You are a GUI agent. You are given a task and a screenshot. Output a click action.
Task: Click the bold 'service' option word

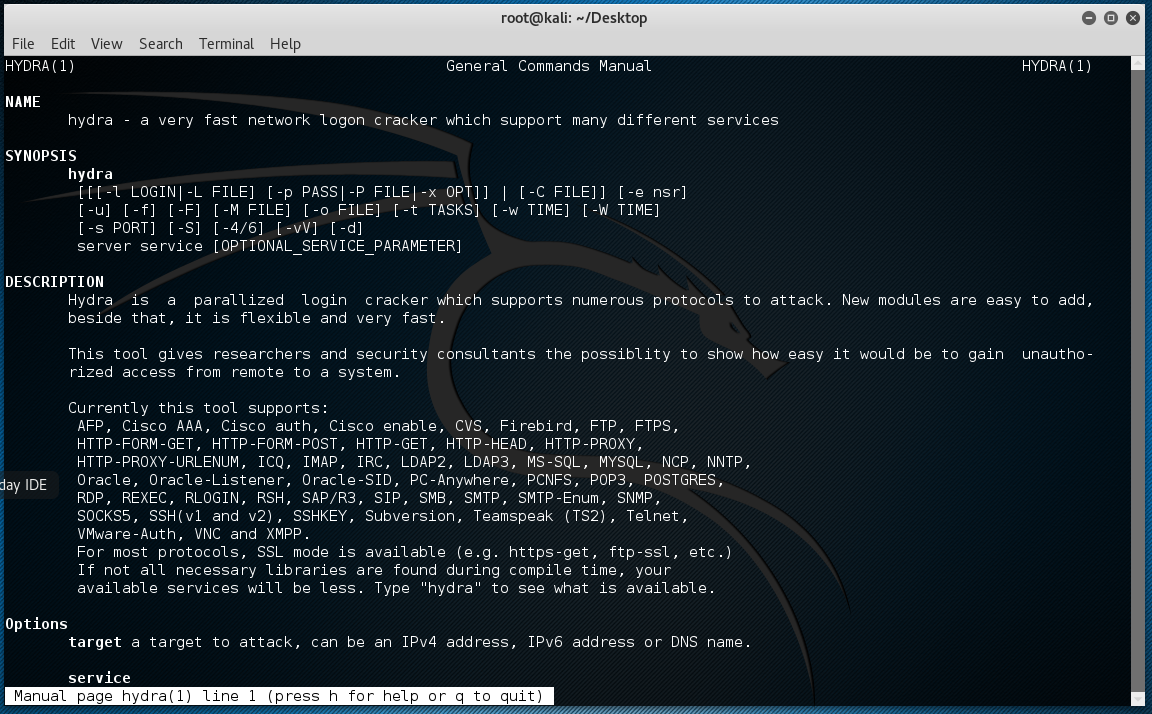click(99, 677)
